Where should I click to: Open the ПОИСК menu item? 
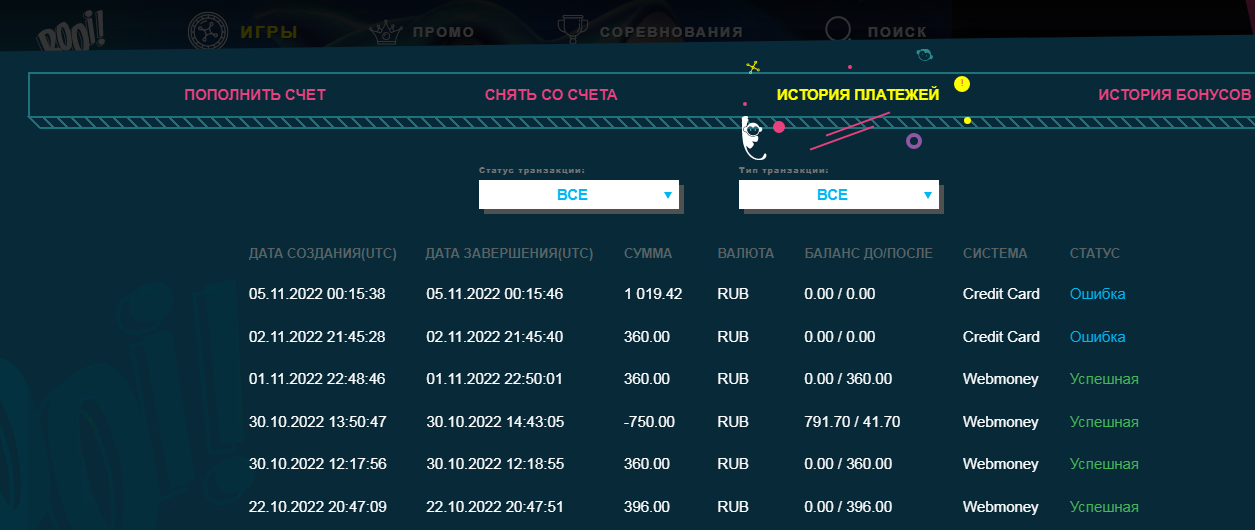(x=897, y=32)
